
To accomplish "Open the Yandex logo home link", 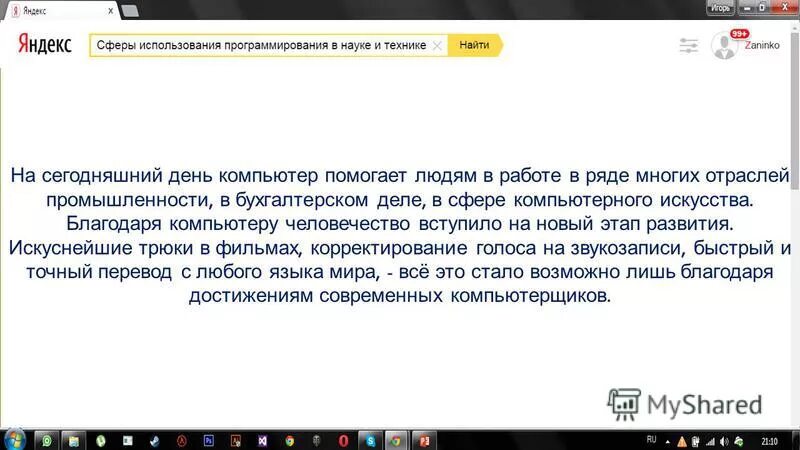I will (x=44, y=44).
